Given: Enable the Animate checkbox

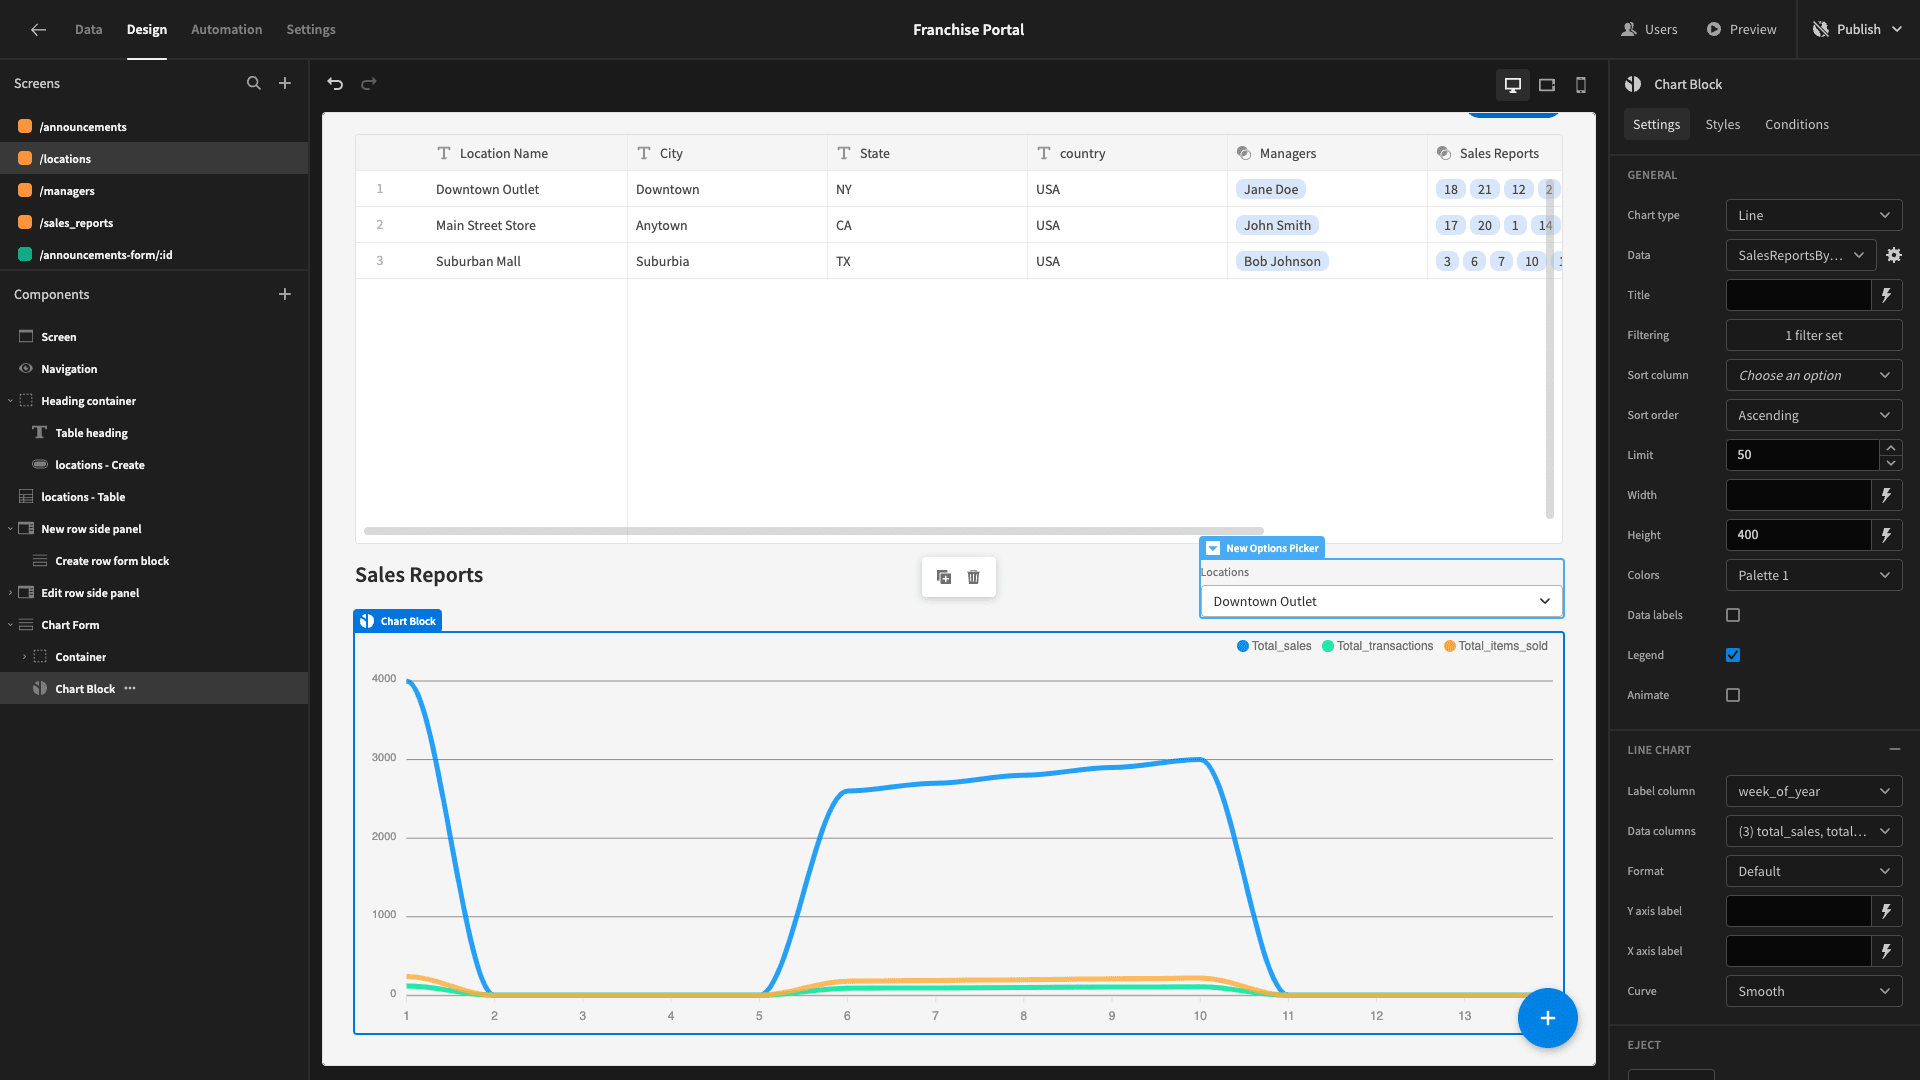Looking at the screenshot, I should 1733,695.
